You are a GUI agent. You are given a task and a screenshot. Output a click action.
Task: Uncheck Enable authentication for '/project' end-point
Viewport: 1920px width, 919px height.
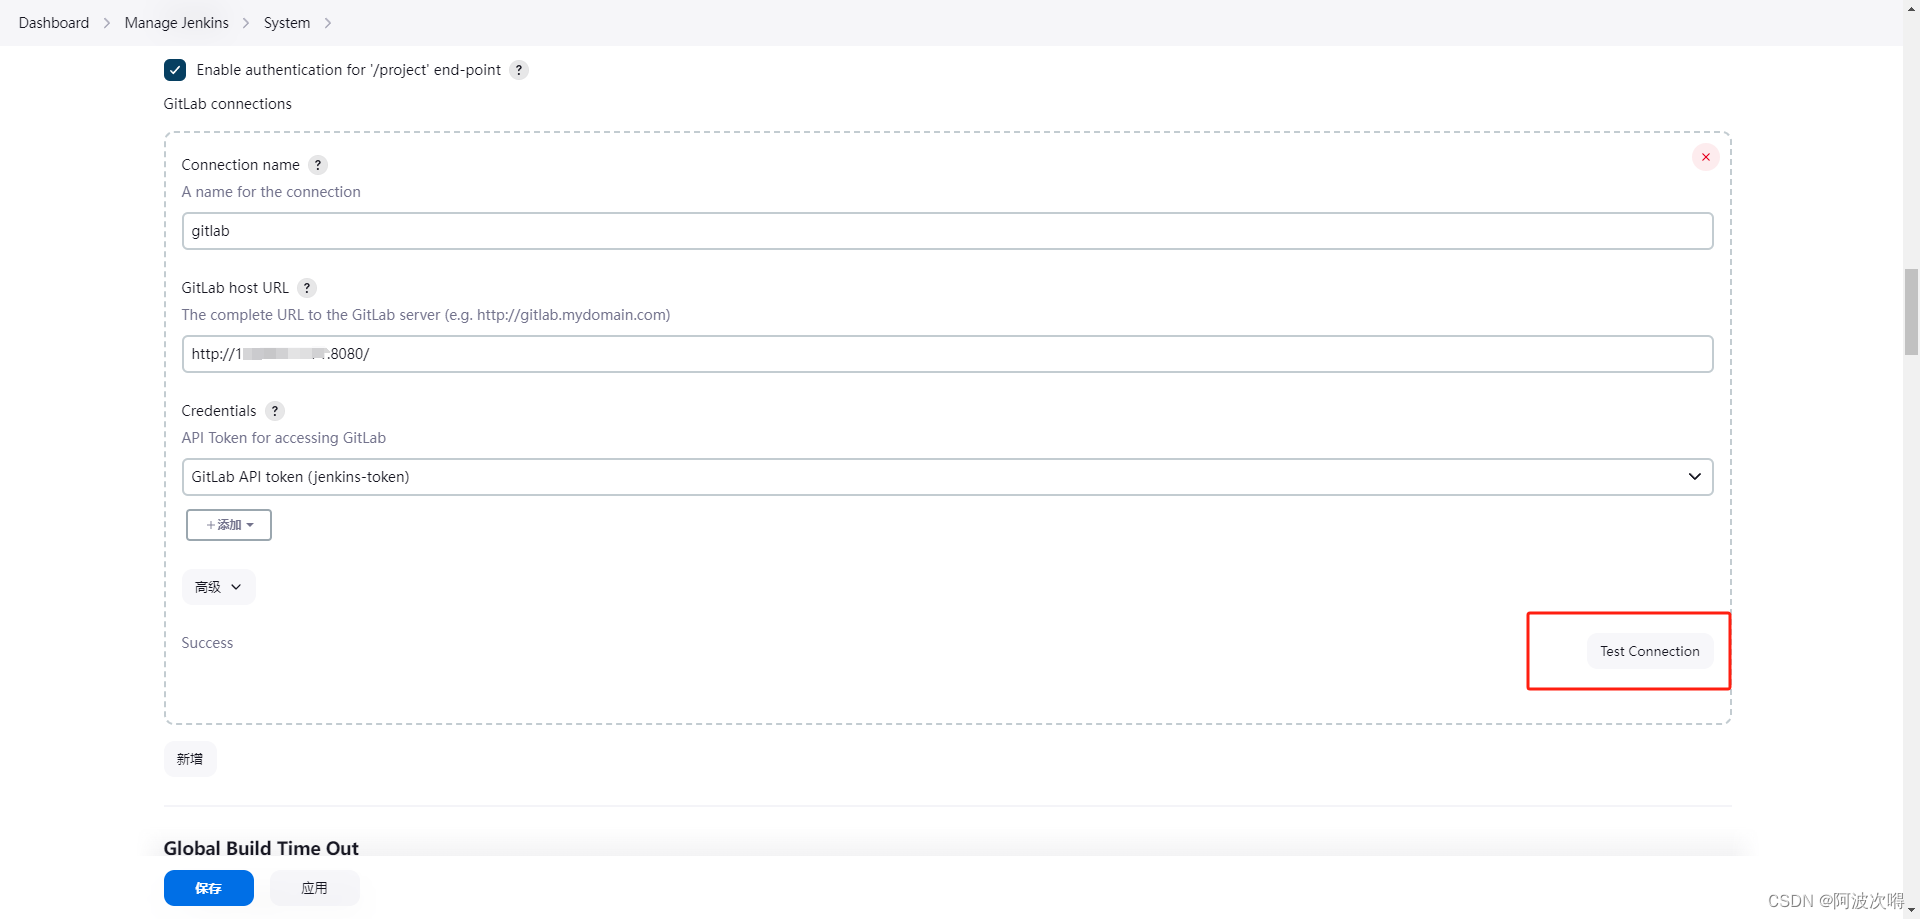coord(175,70)
